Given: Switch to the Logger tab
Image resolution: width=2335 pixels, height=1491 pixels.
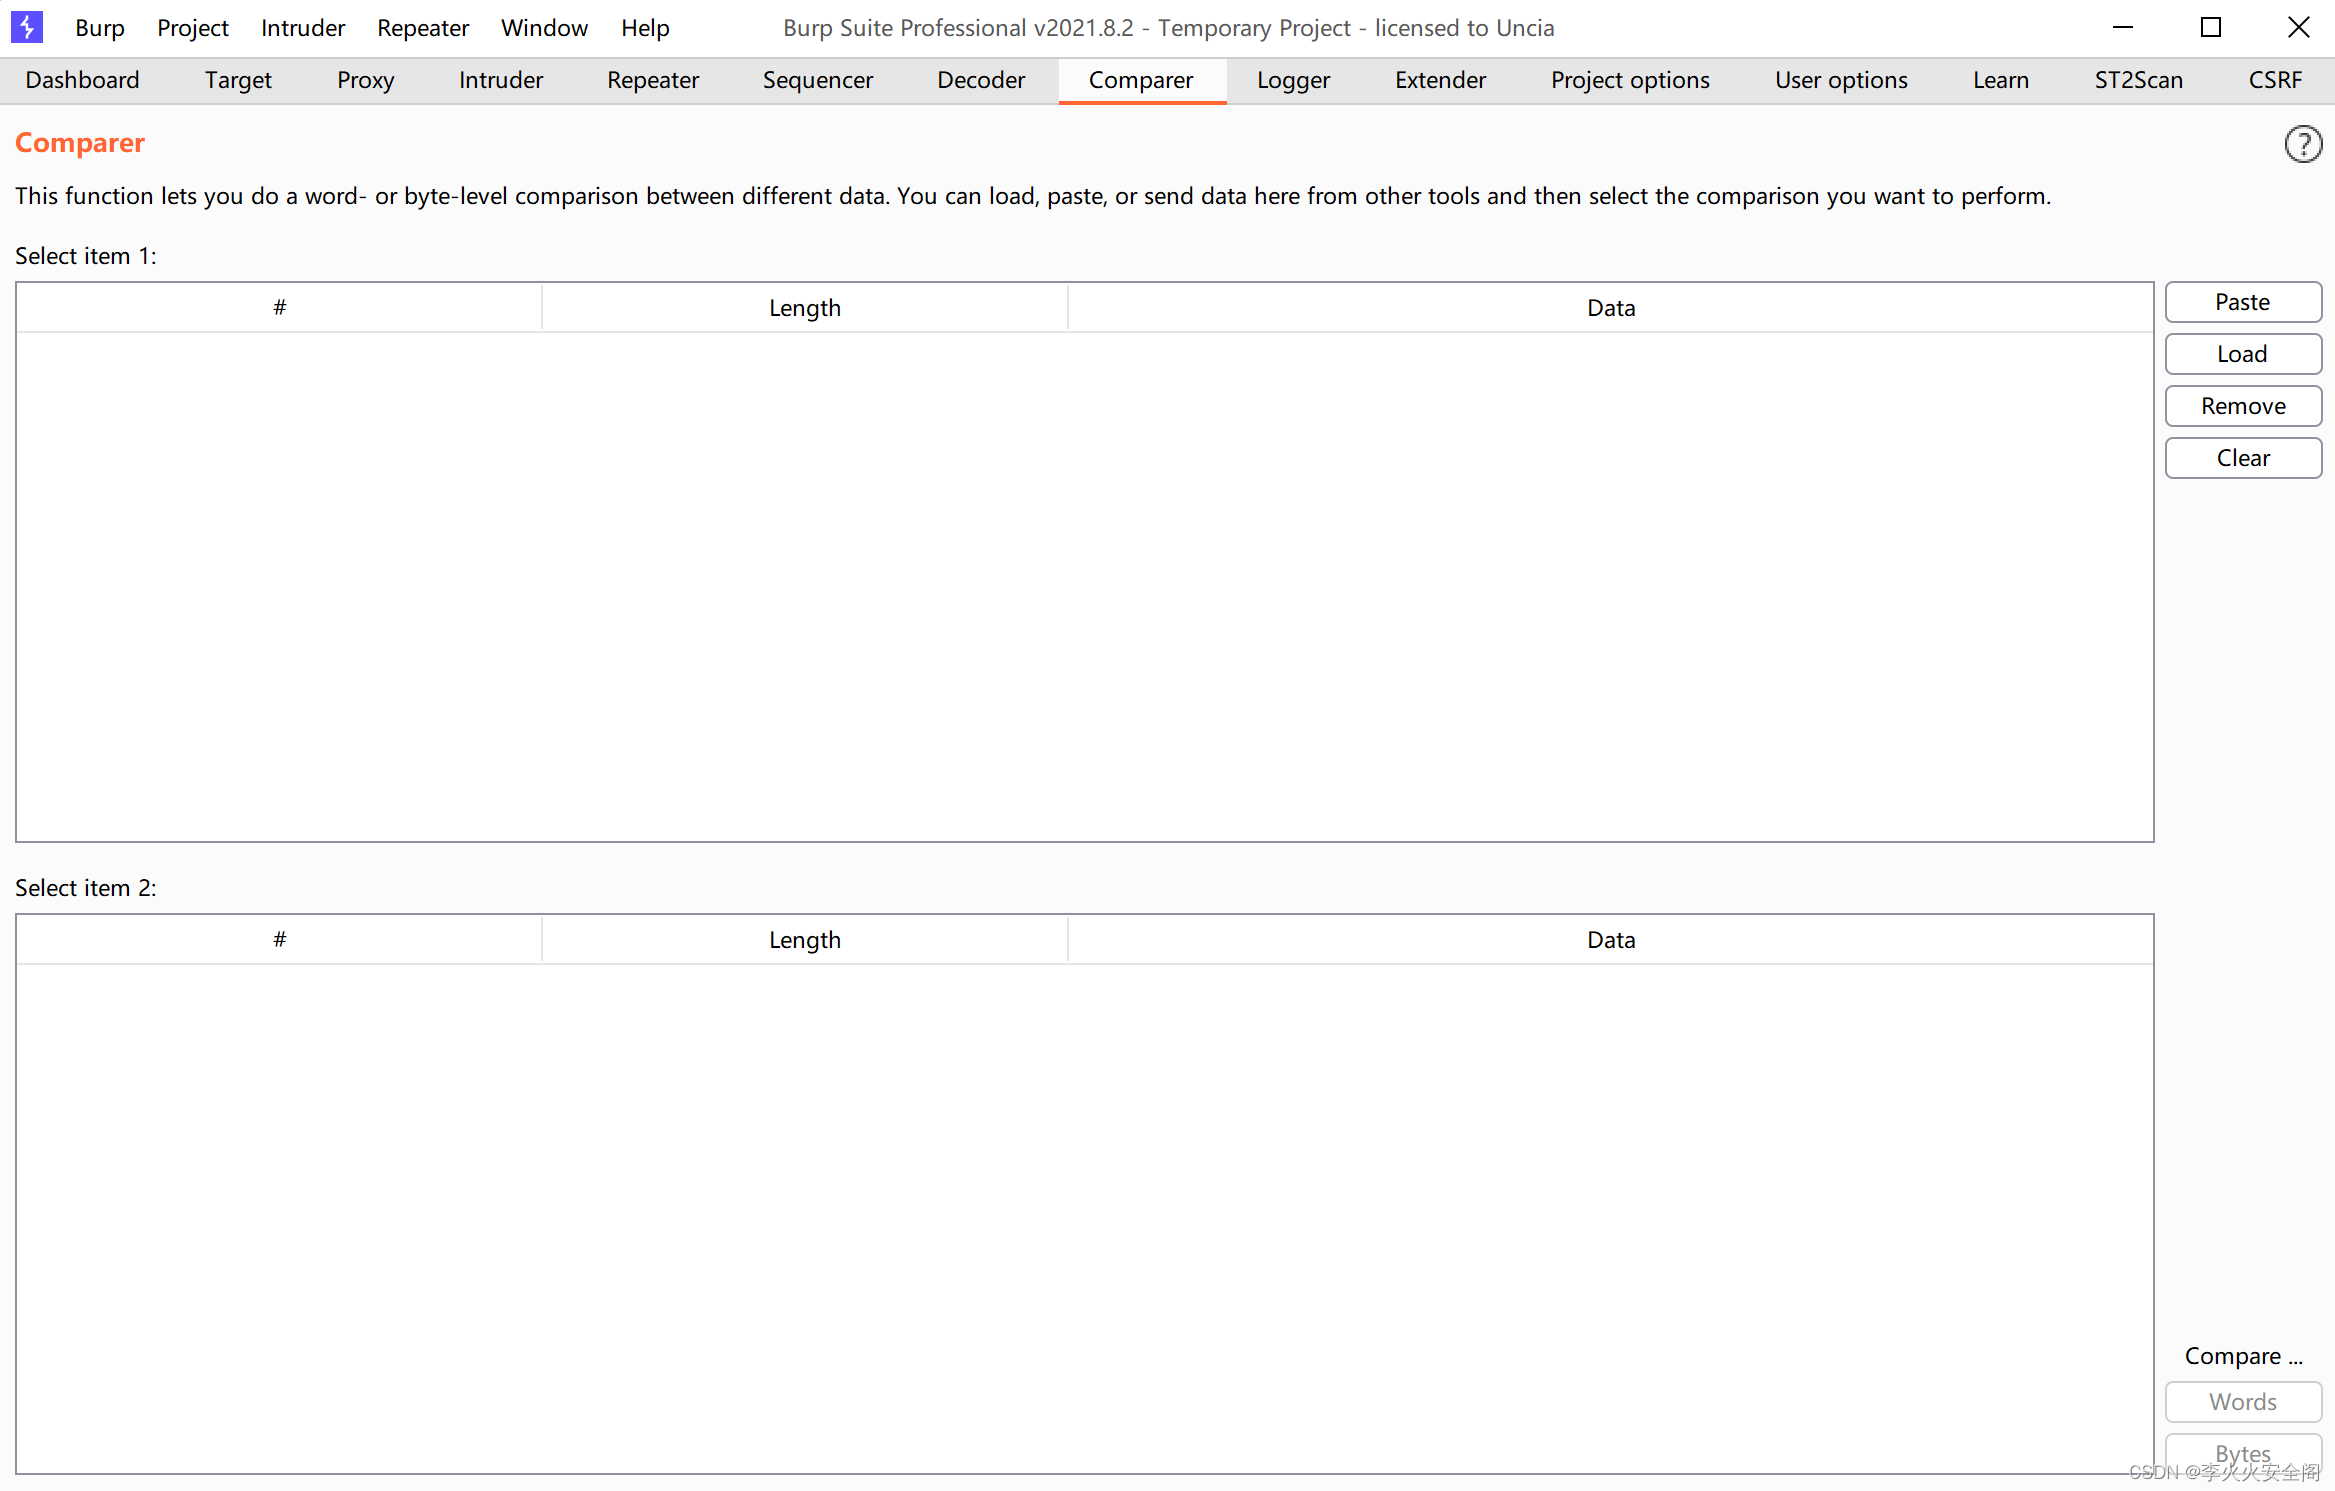Looking at the screenshot, I should [x=1293, y=80].
